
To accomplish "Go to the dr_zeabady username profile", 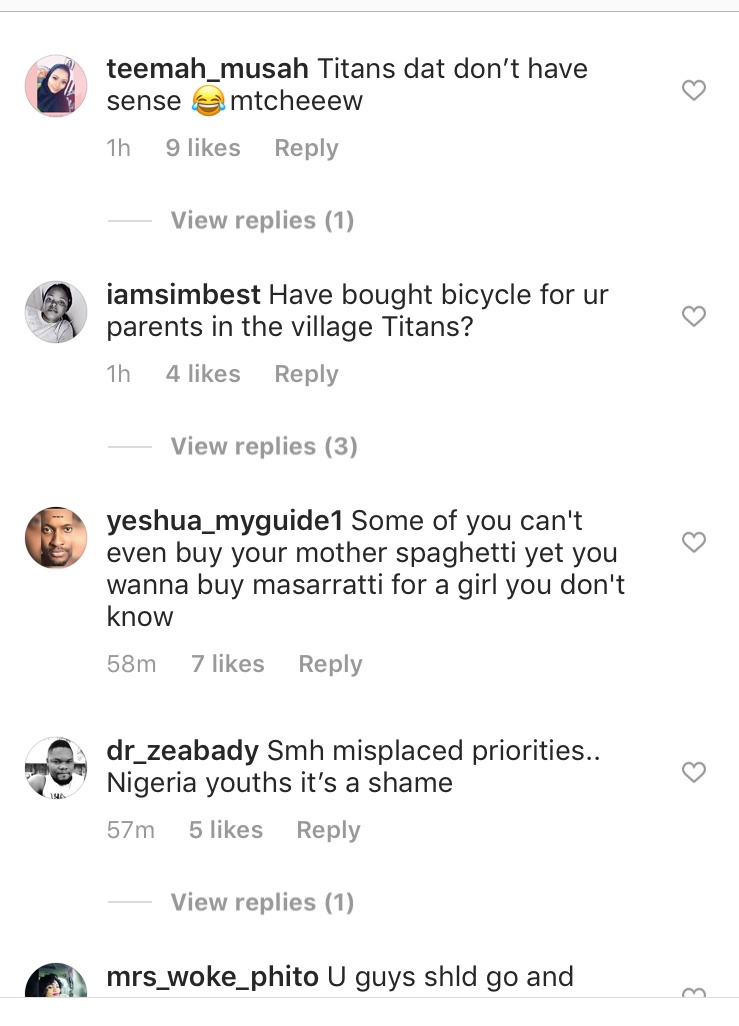I will (182, 751).
